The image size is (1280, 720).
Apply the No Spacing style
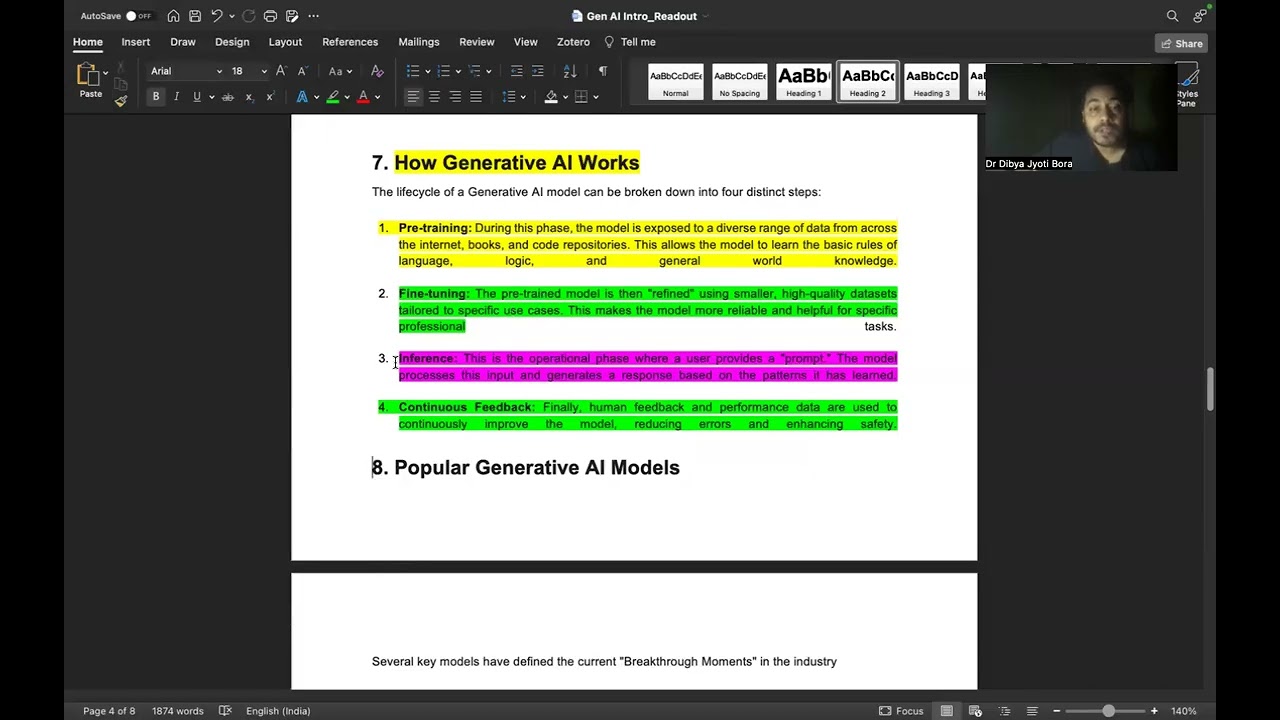pos(740,82)
